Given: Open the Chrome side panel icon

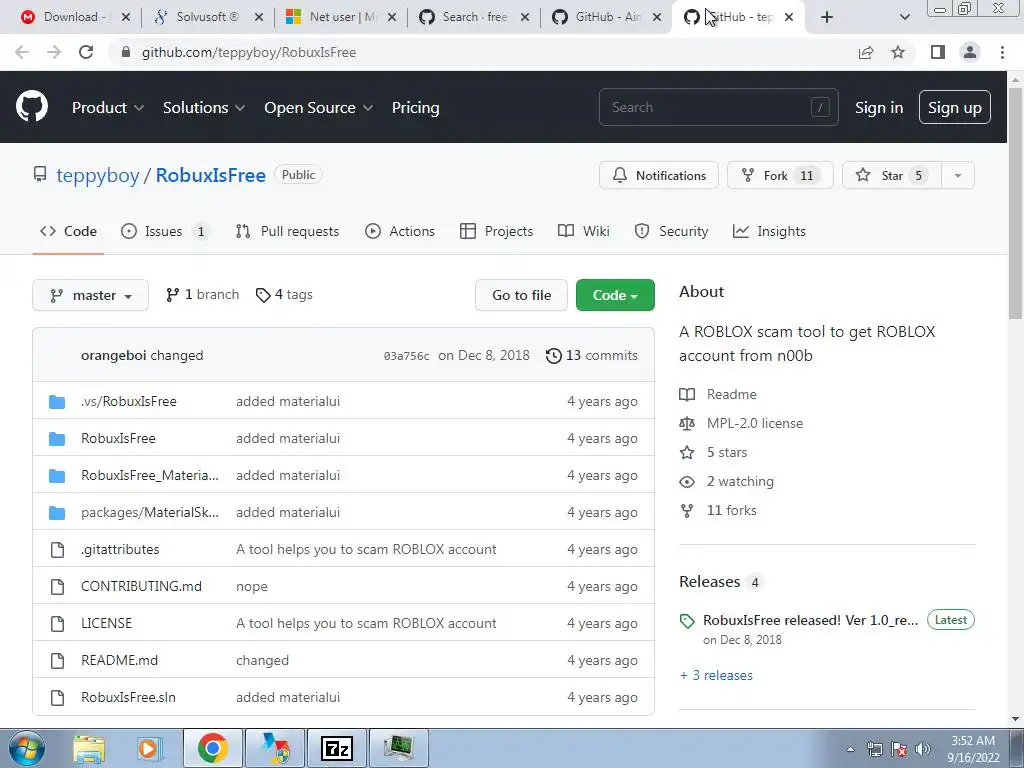Looking at the screenshot, I should (x=938, y=52).
